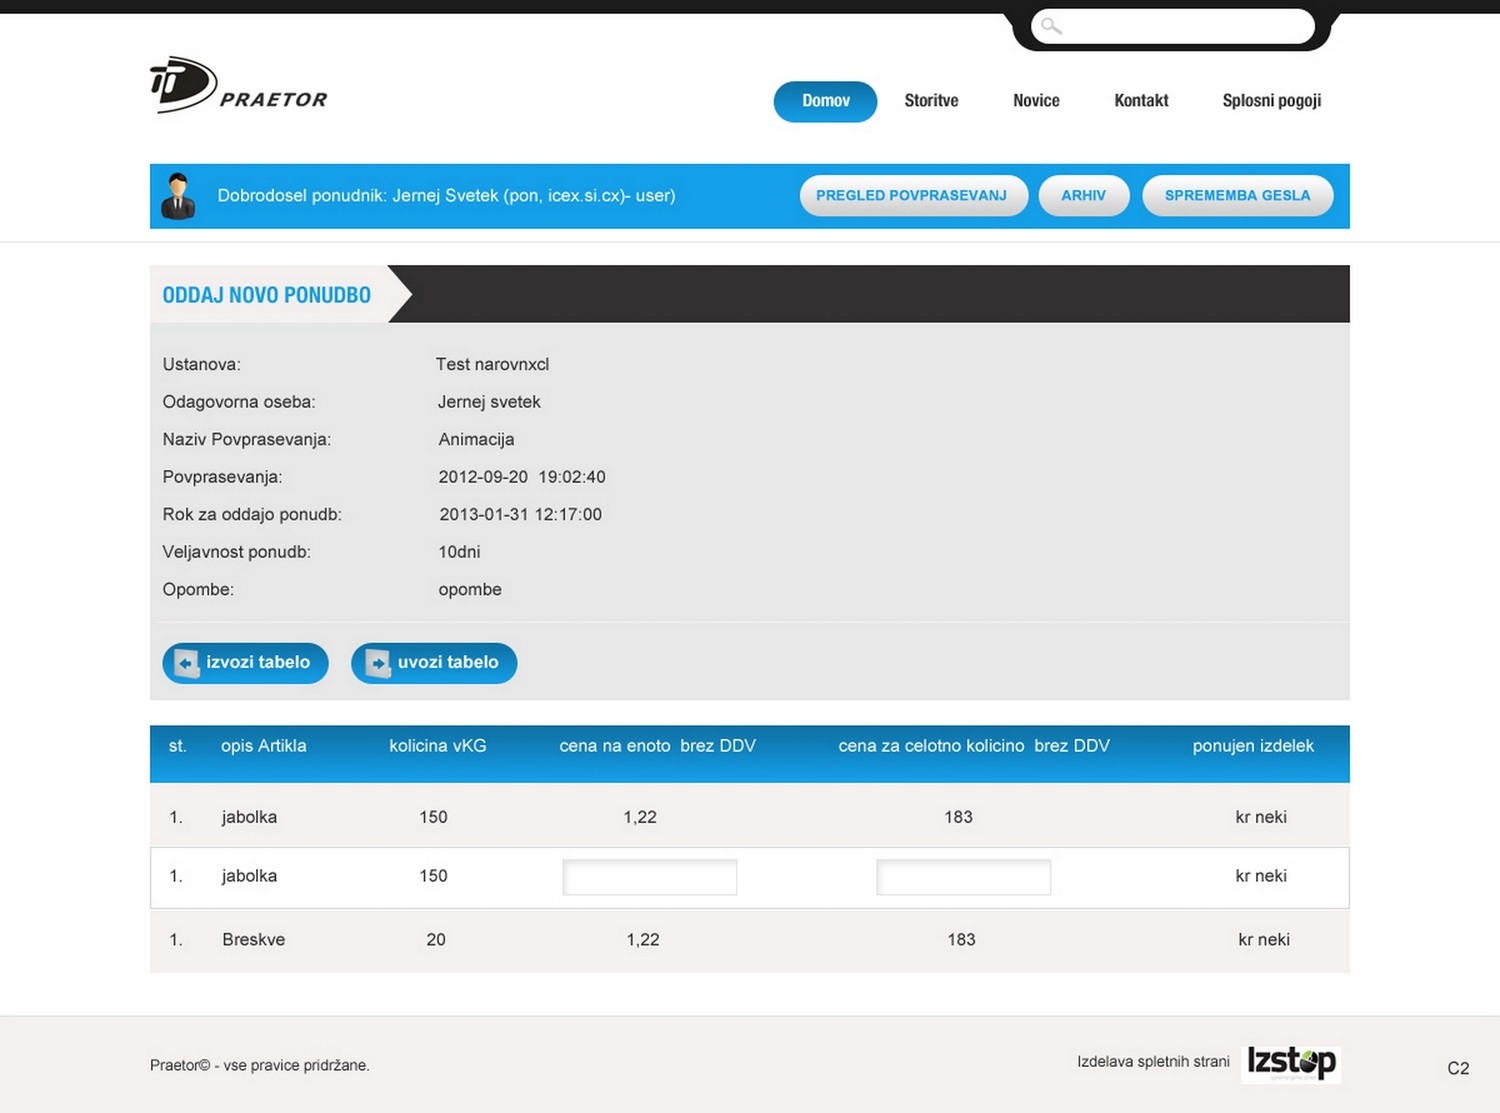Open the Izstop logo in the footer

(1291, 1063)
